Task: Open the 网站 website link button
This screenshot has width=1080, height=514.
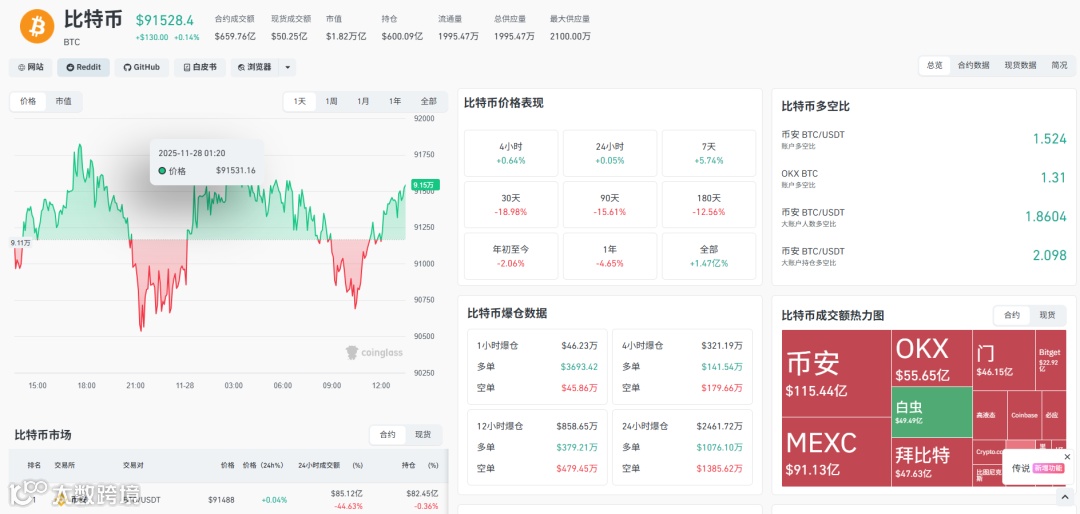Action: pos(31,67)
